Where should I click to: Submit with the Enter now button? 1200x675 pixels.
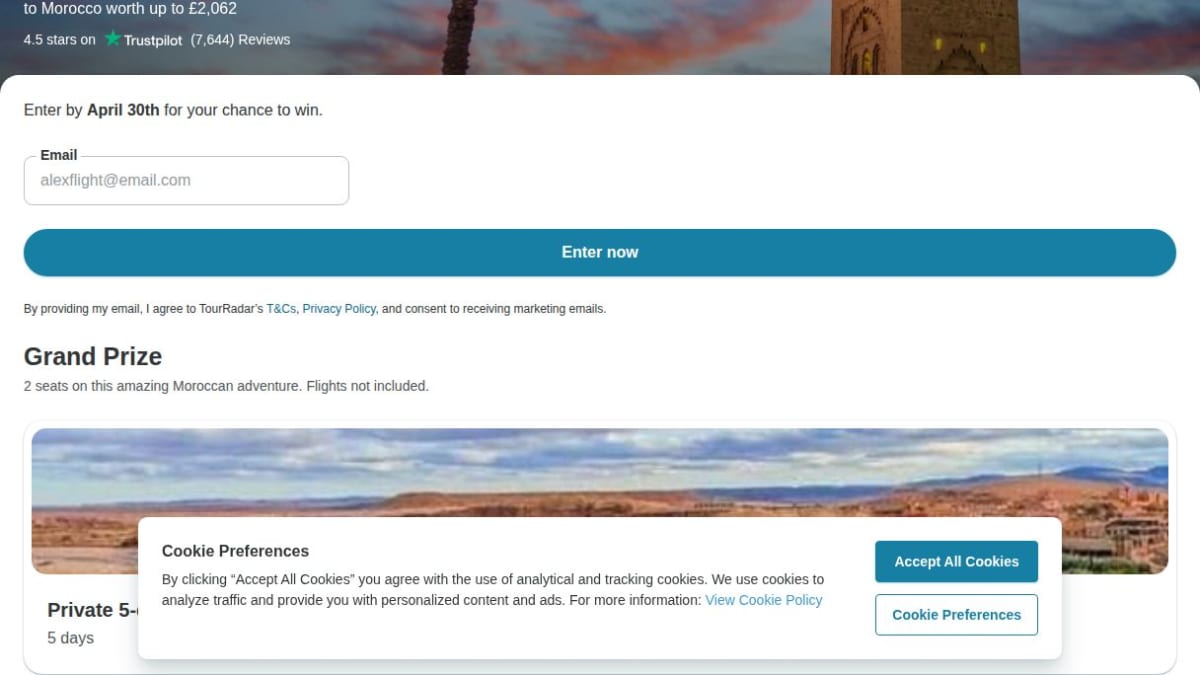[600, 252]
